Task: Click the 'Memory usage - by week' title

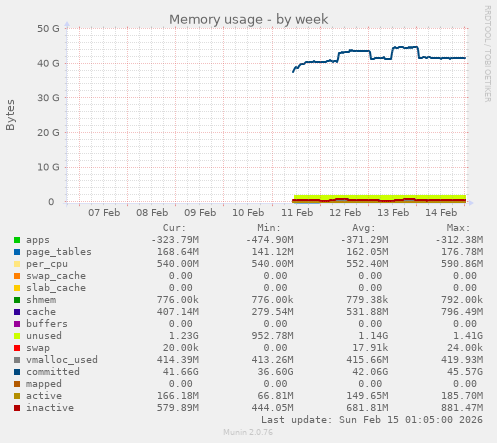Action: [248, 19]
